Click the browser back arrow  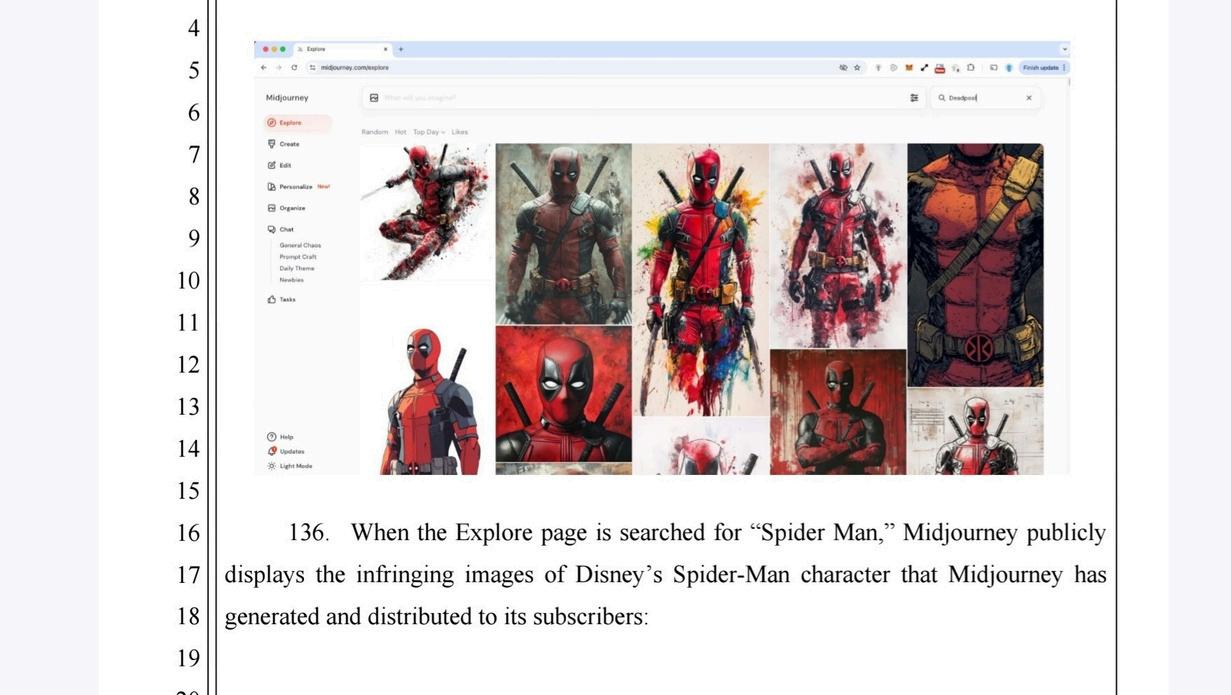(x=264, y=68)
